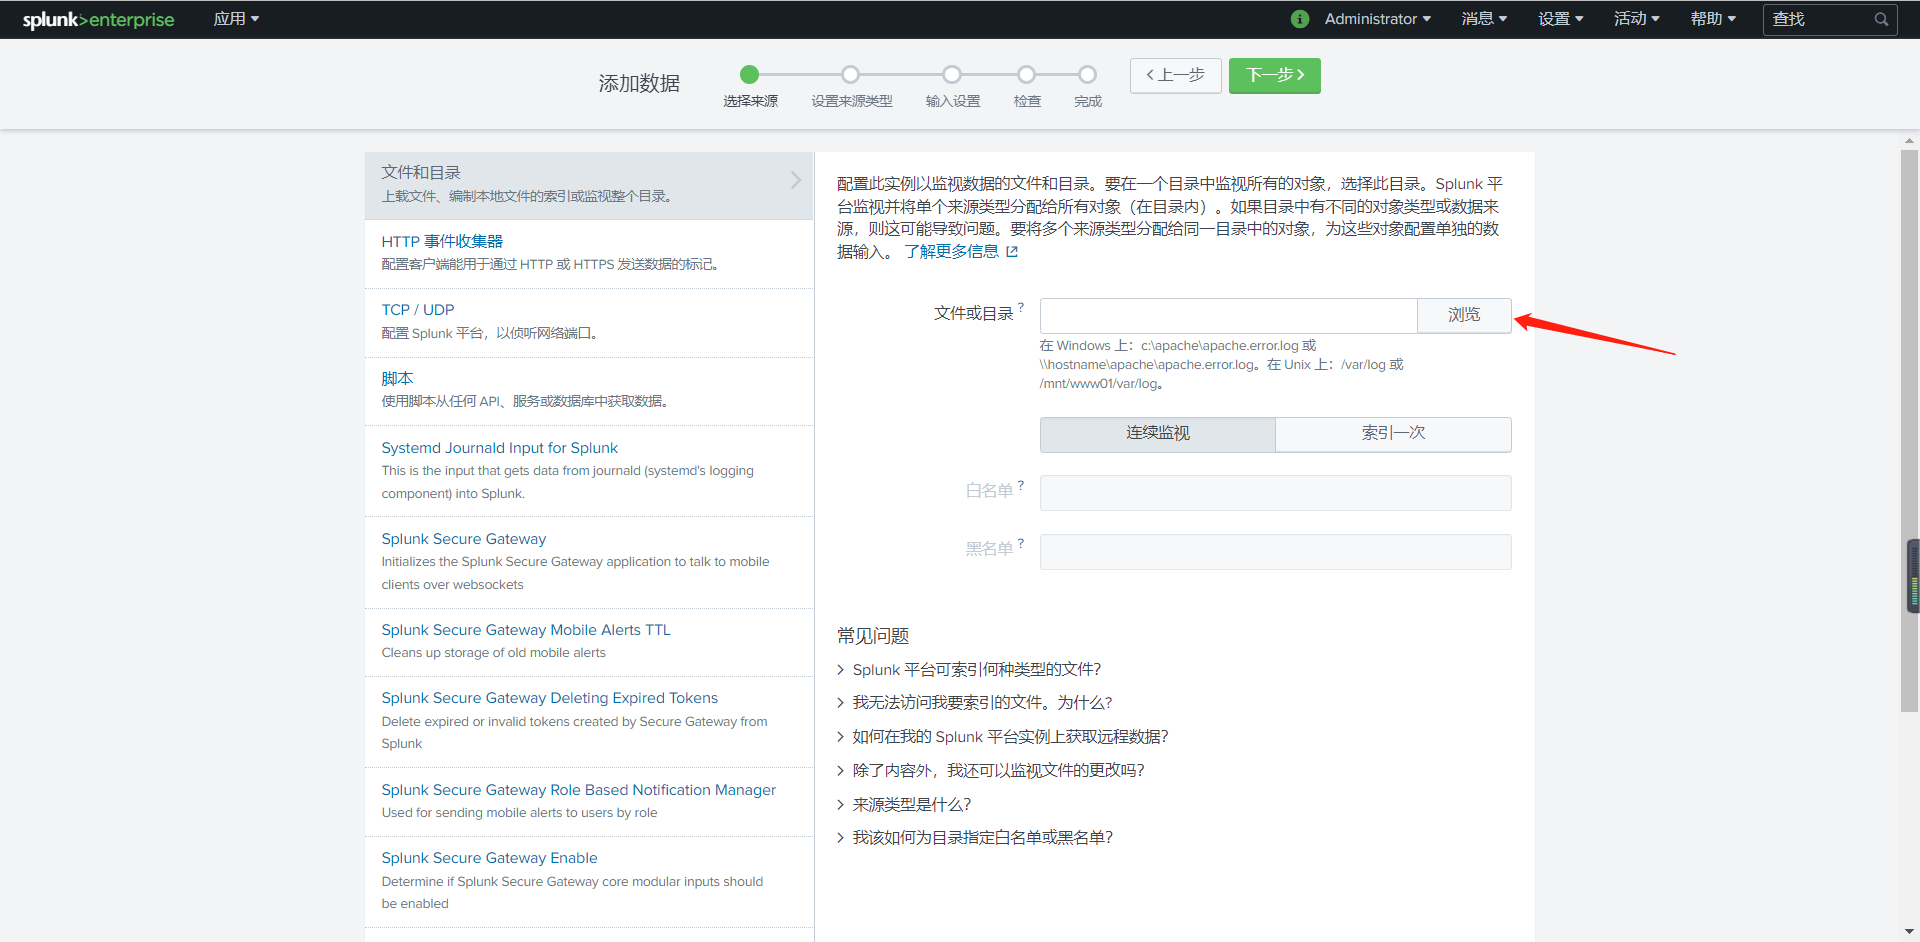Viewport: 1920px width, 942px height.
Task: Select the 选择来源 step circle
Action: coord(750,74)
